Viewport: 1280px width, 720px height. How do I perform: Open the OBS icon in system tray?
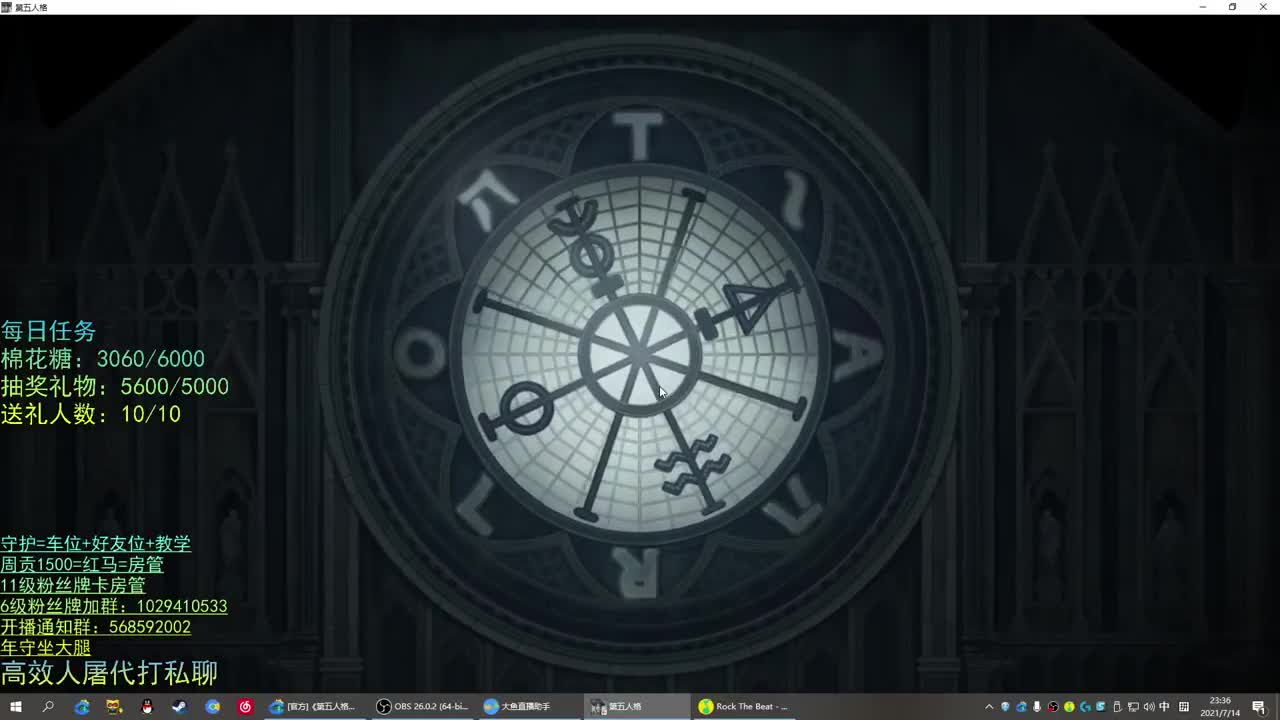click(1053, 707)
